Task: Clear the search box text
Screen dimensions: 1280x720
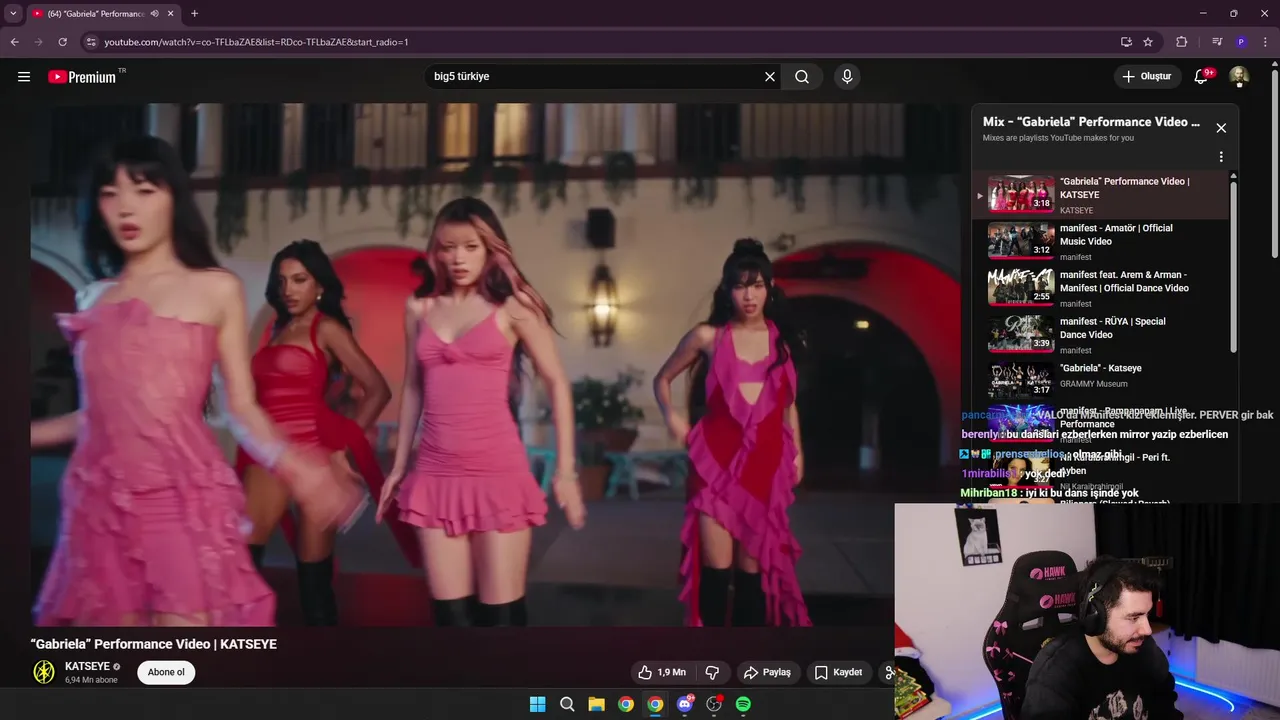Action: [770, 76]
